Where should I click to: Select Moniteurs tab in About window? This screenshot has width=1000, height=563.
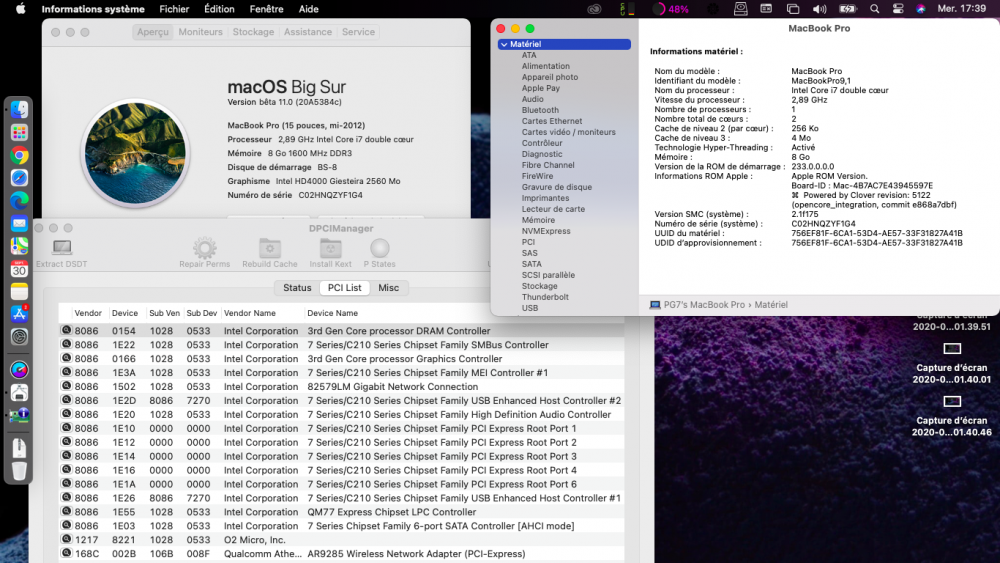[200, 32]
